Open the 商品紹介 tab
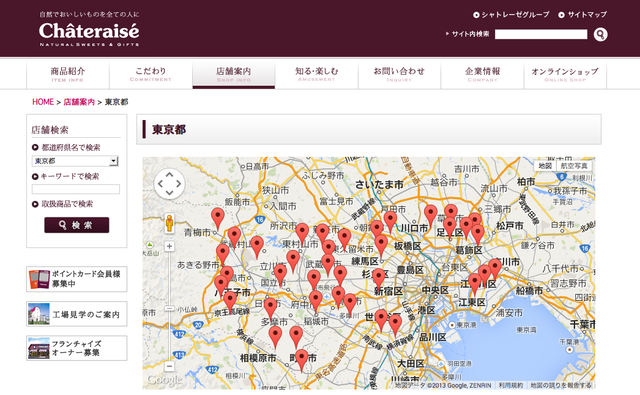640x395 pixels. point(68,74)
